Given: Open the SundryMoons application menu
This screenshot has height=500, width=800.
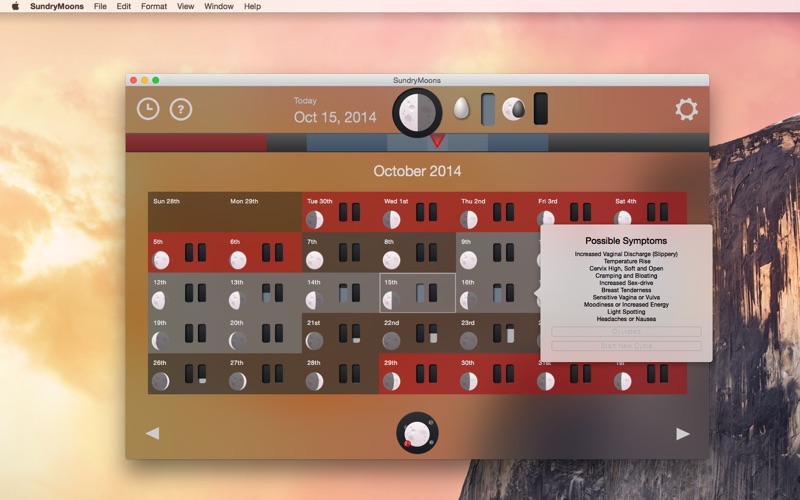Looking at the screenshot, I should [57, 6].
